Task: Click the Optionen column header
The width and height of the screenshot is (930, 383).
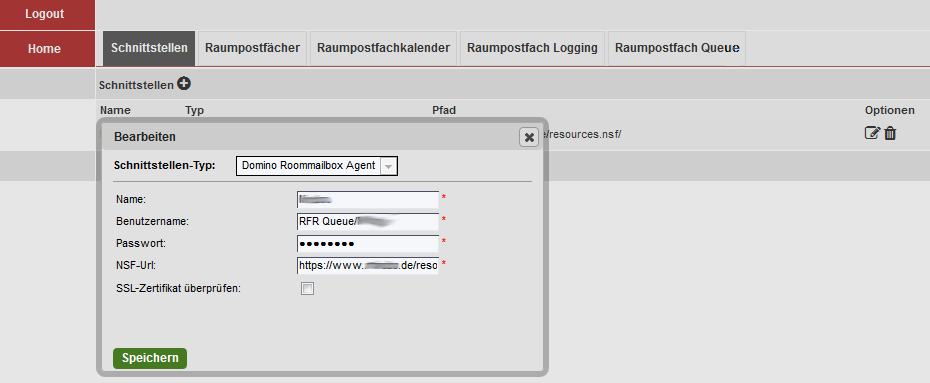Action: coord(890,110)
